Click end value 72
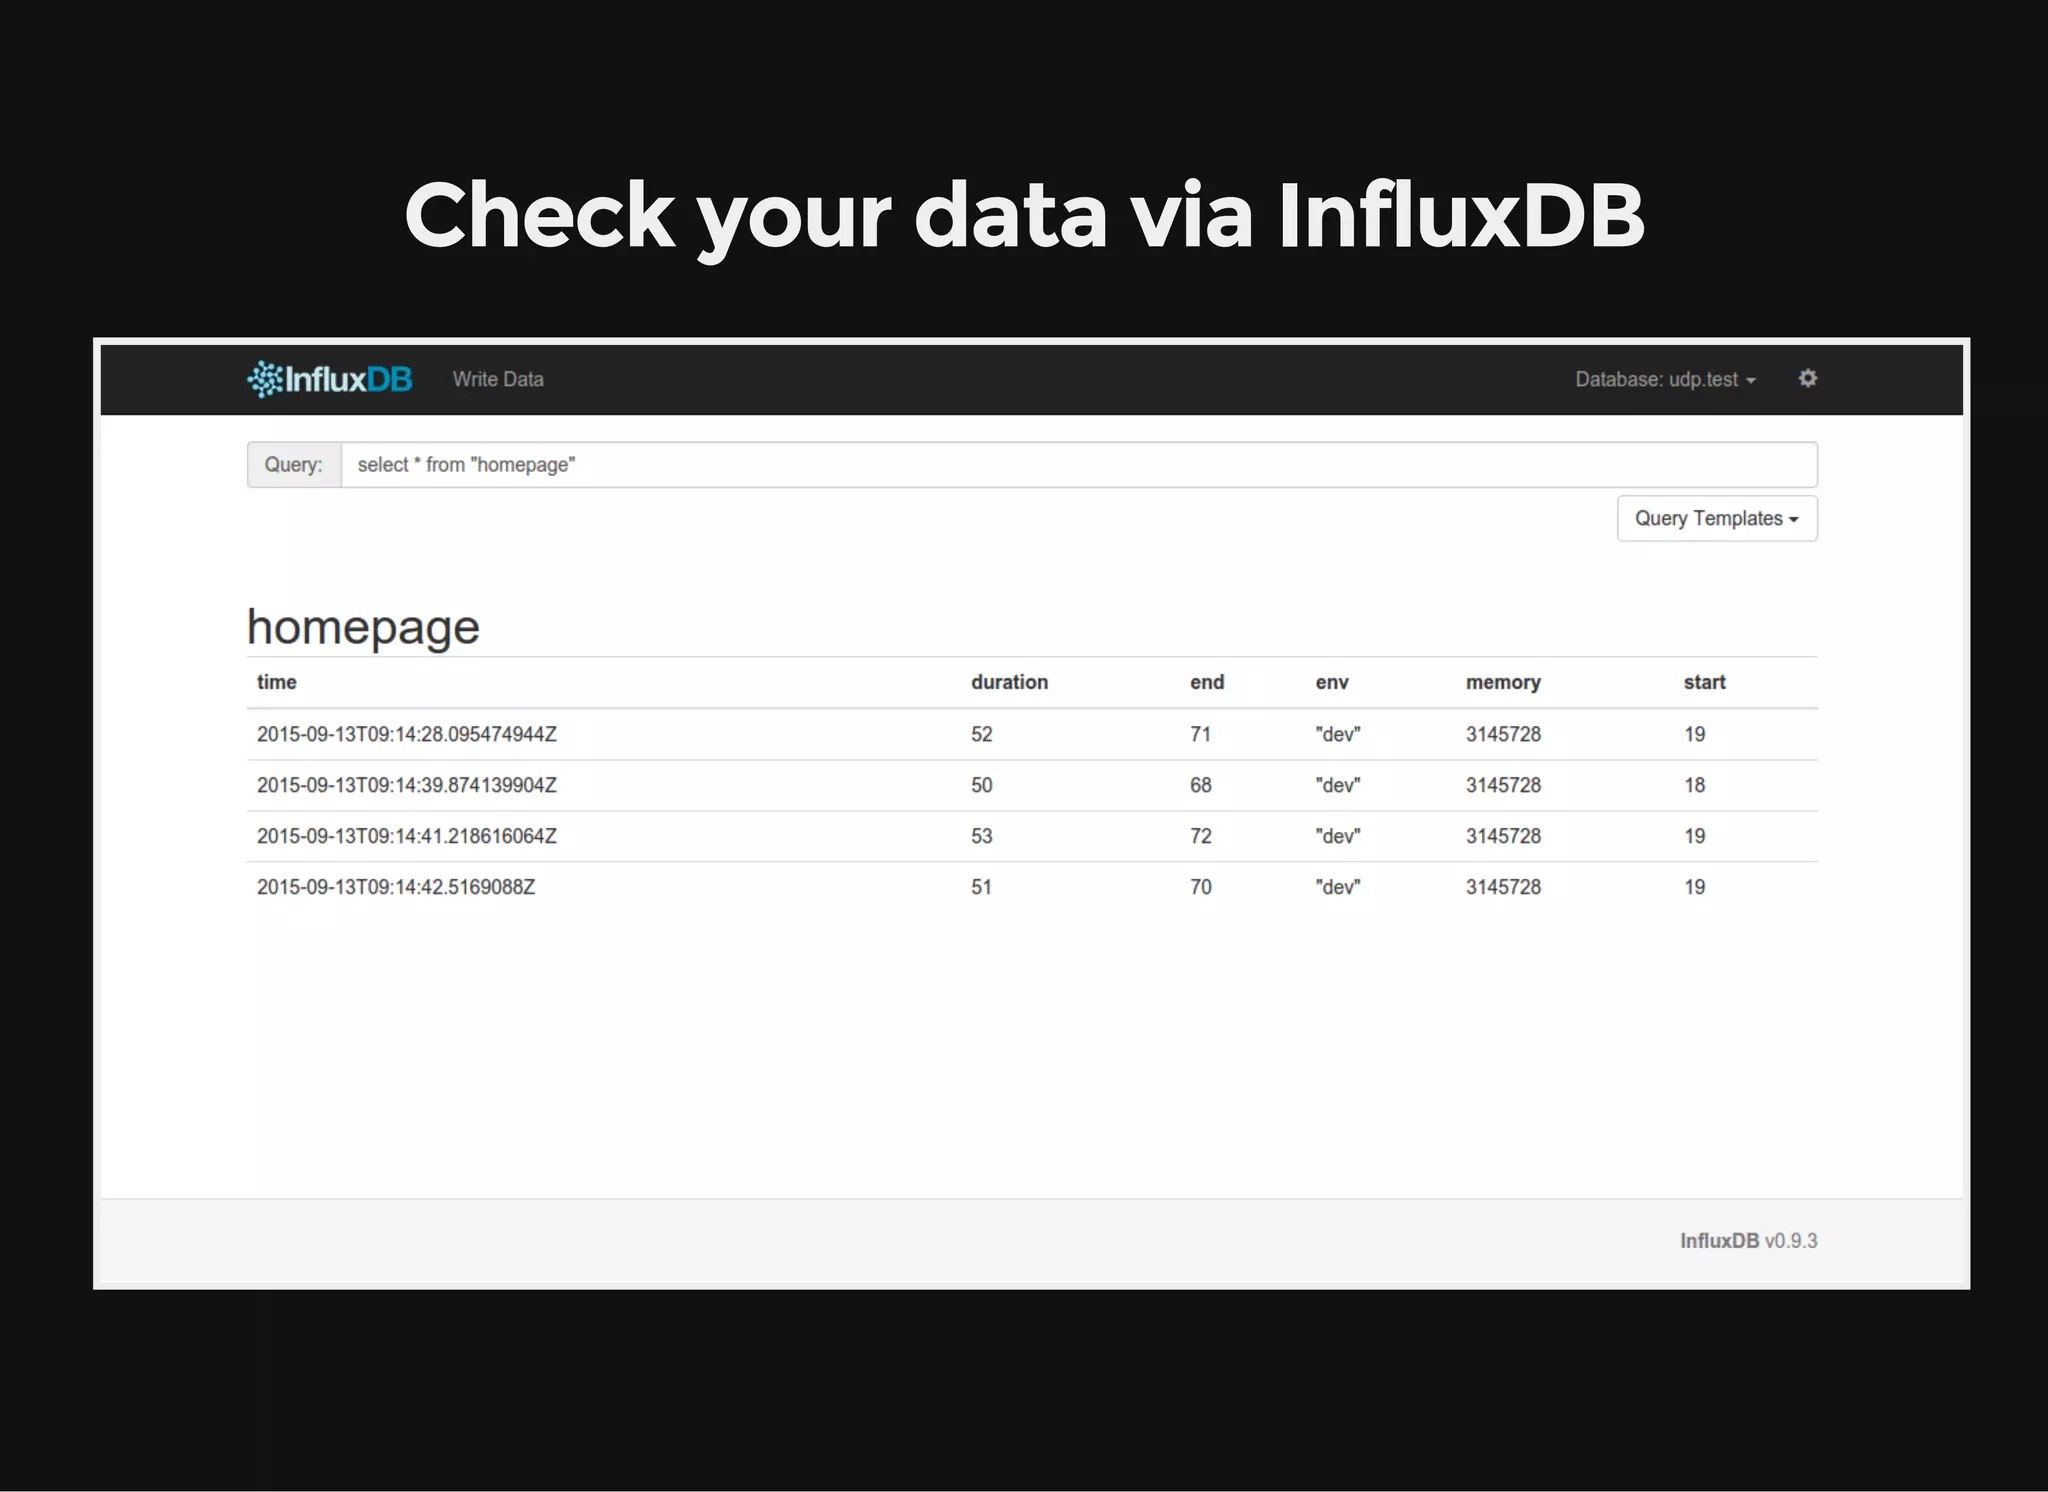Viewport: 2048px width, 1492px height. pos(1200,836)
